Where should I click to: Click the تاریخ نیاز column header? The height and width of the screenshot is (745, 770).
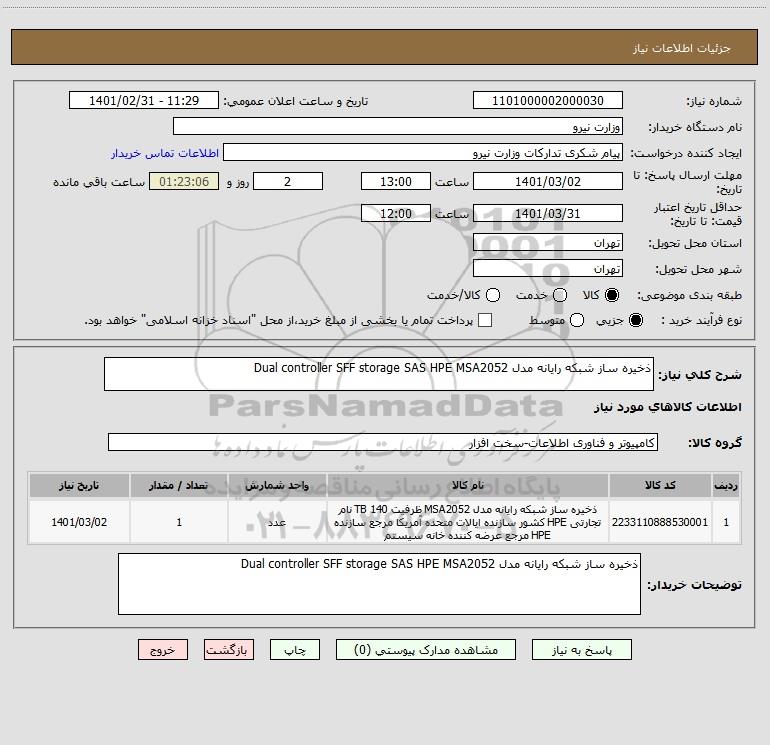(x=79, y=485)
